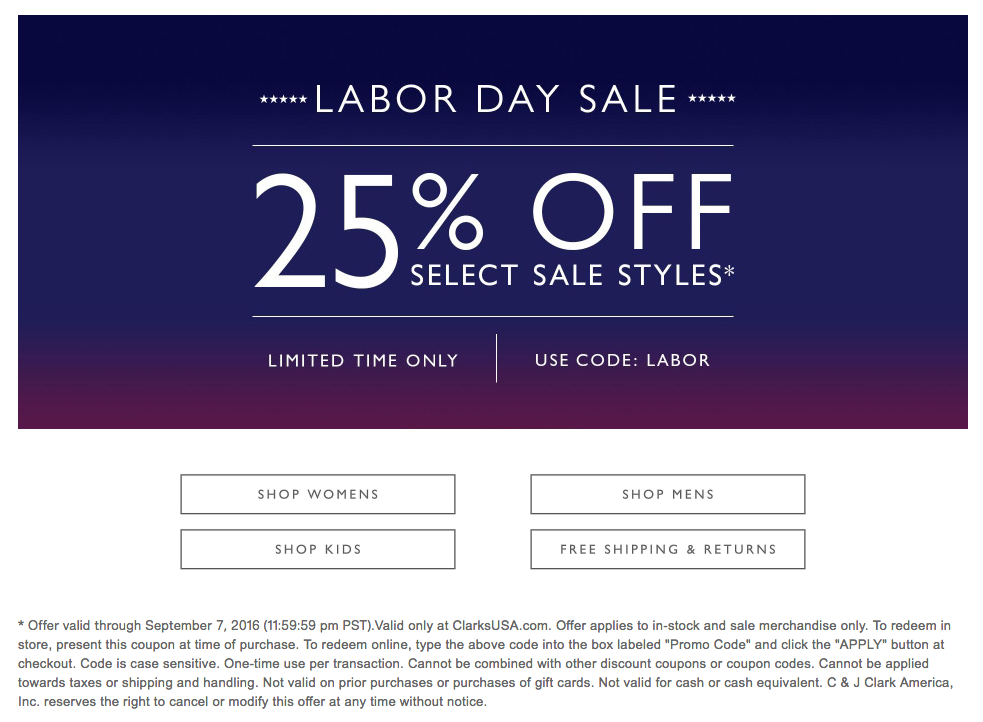Click the Use Code: LABOR text
The image size is (983, 722).
coord(622,360)
